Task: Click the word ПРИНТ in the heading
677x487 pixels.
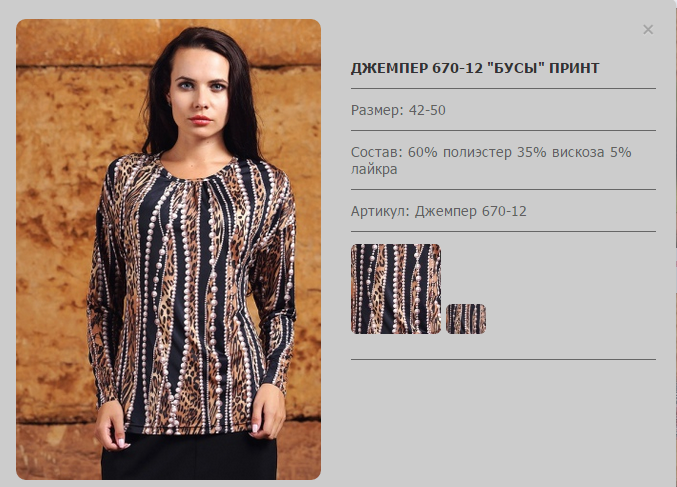Action: click(x=574, y=68)
